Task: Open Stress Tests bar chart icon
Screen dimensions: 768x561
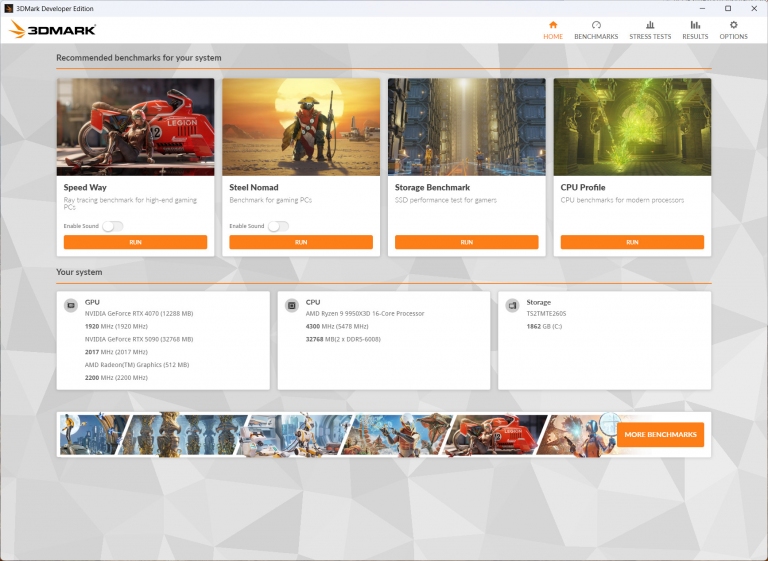Action: 650,25
